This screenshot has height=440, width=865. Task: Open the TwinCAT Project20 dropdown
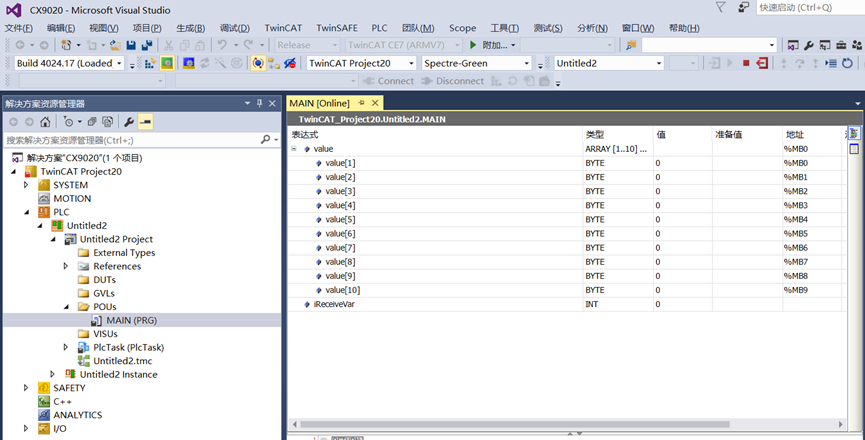coord(411,63)
